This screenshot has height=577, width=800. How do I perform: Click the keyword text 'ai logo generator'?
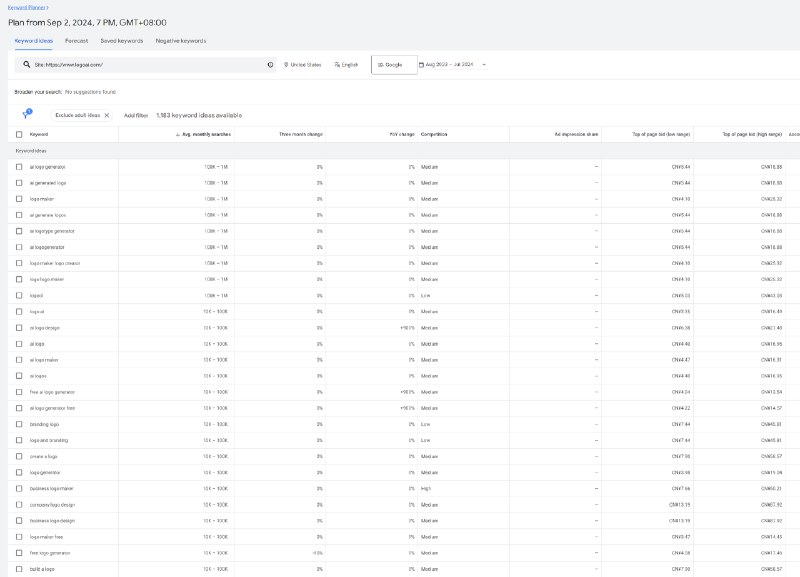click(x=47, y=167)
